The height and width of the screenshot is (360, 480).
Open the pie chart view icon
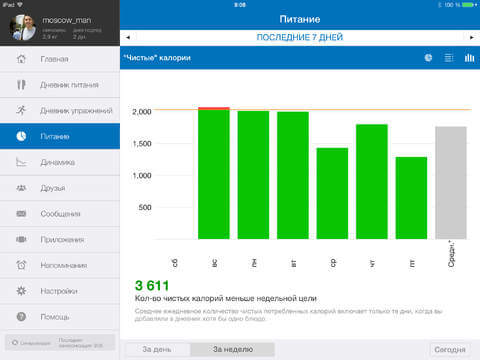pos(428,58)
